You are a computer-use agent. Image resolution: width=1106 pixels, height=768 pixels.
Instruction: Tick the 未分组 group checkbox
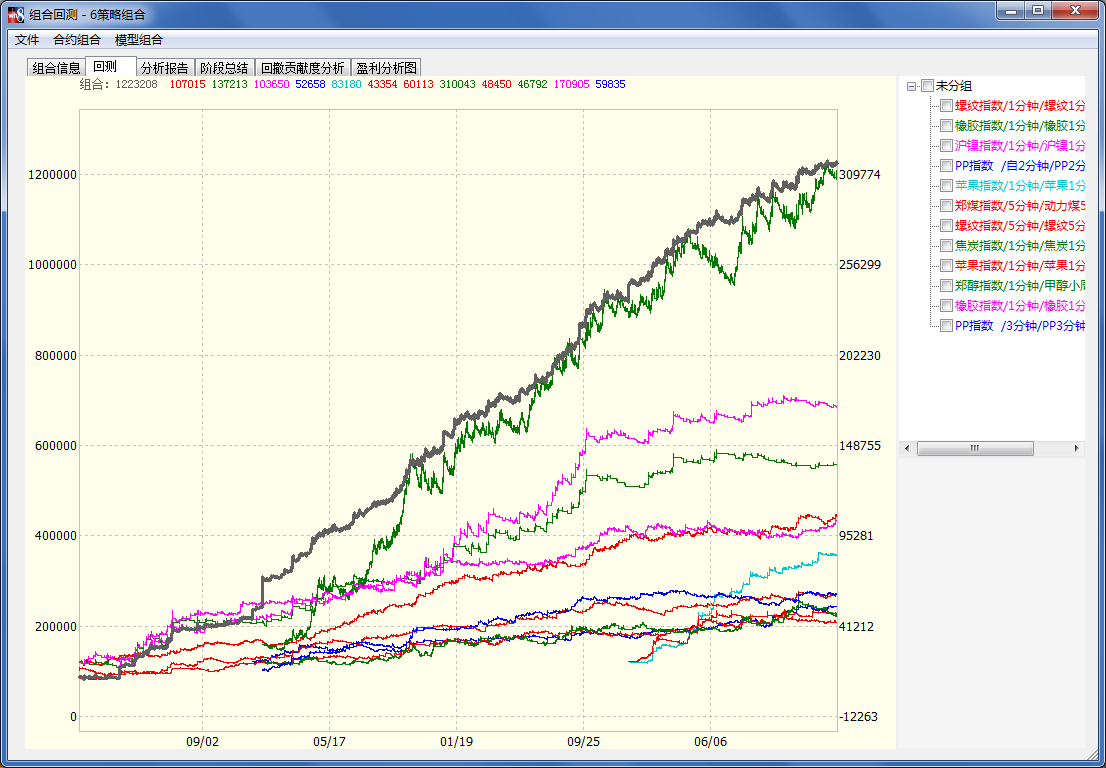pos(927,86)
